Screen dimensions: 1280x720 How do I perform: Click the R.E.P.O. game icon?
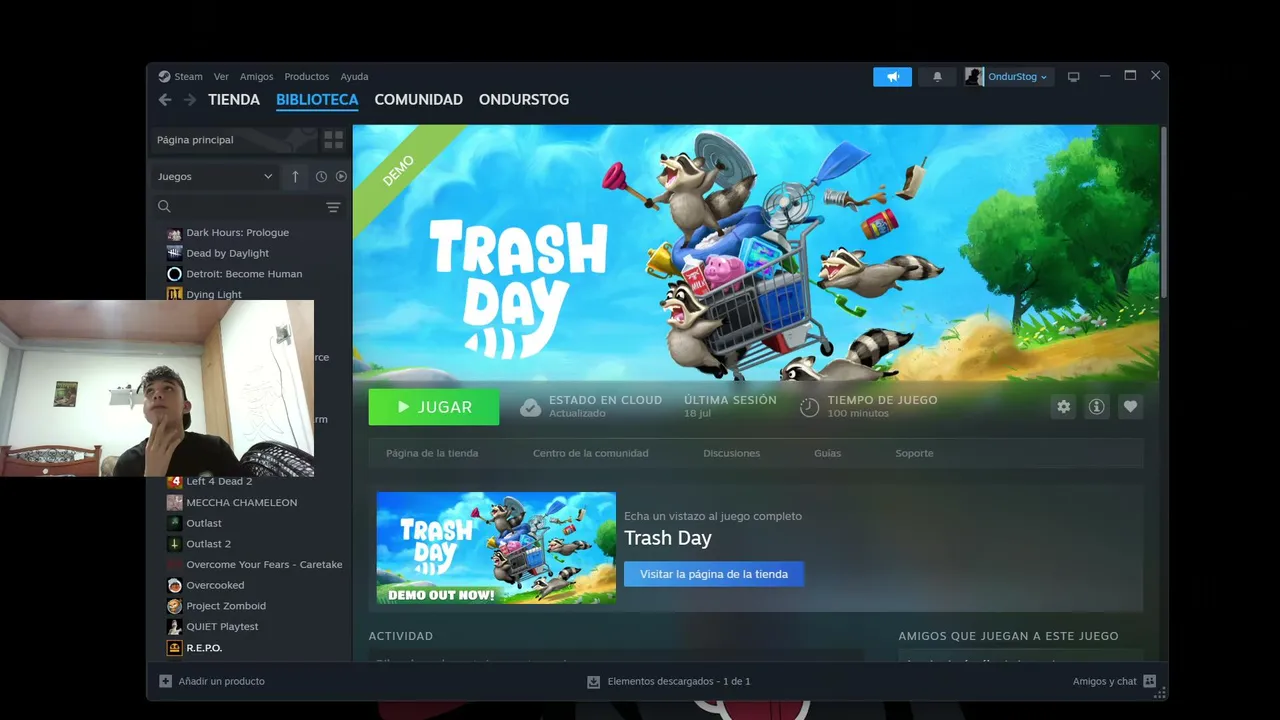174,648
